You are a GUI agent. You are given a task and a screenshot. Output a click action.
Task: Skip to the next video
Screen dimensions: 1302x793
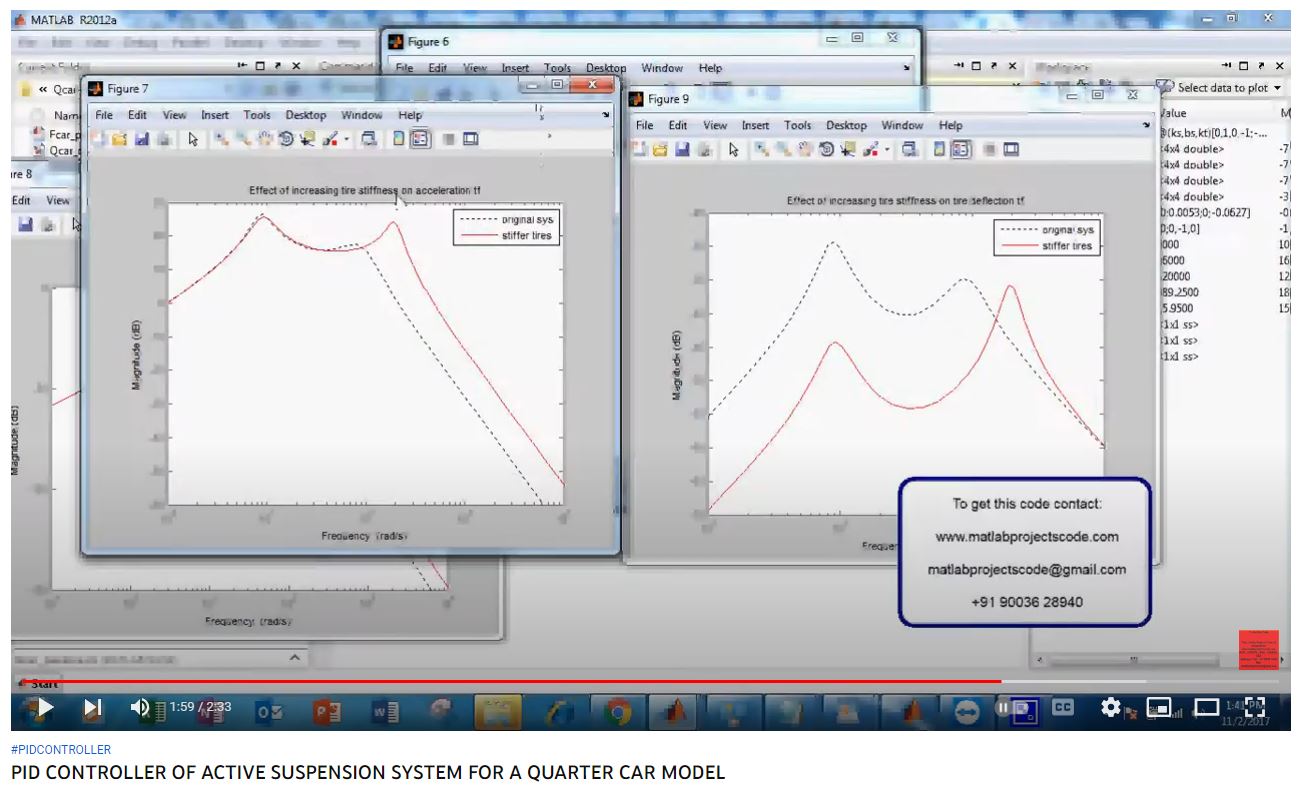click(92, 707)
